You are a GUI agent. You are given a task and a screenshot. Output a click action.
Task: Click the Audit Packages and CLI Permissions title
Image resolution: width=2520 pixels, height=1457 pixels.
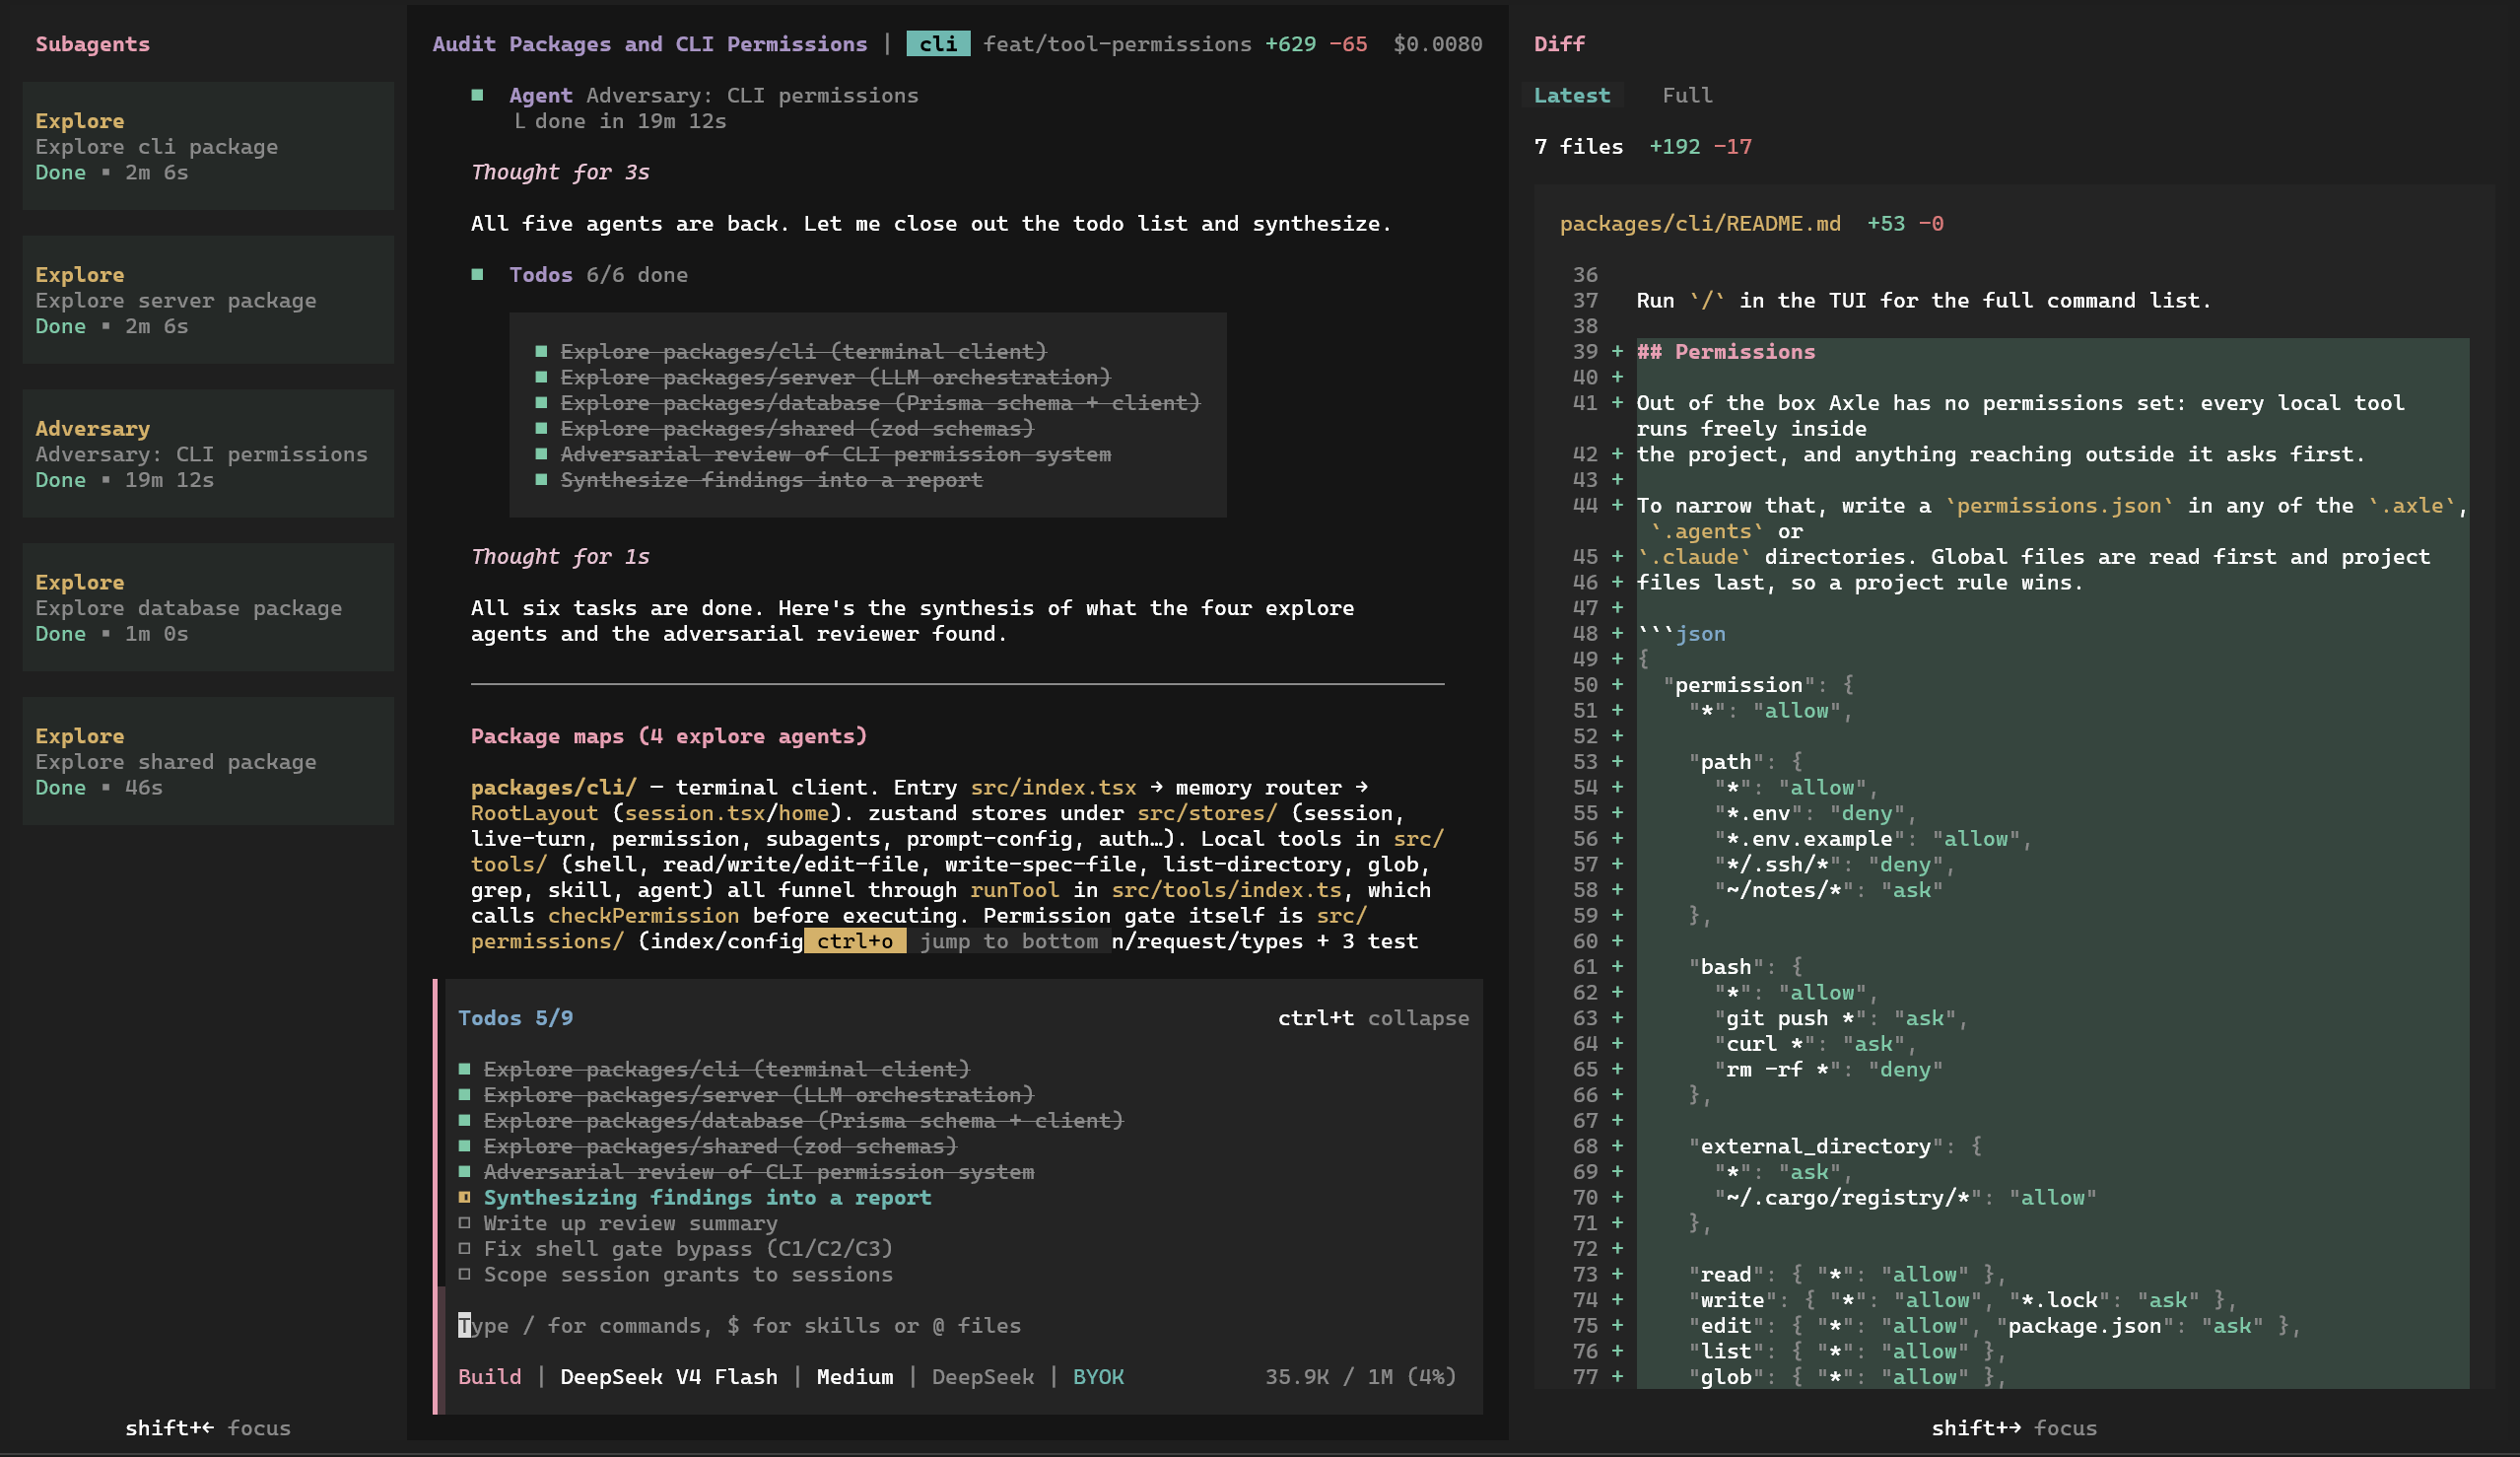(649, 44)
